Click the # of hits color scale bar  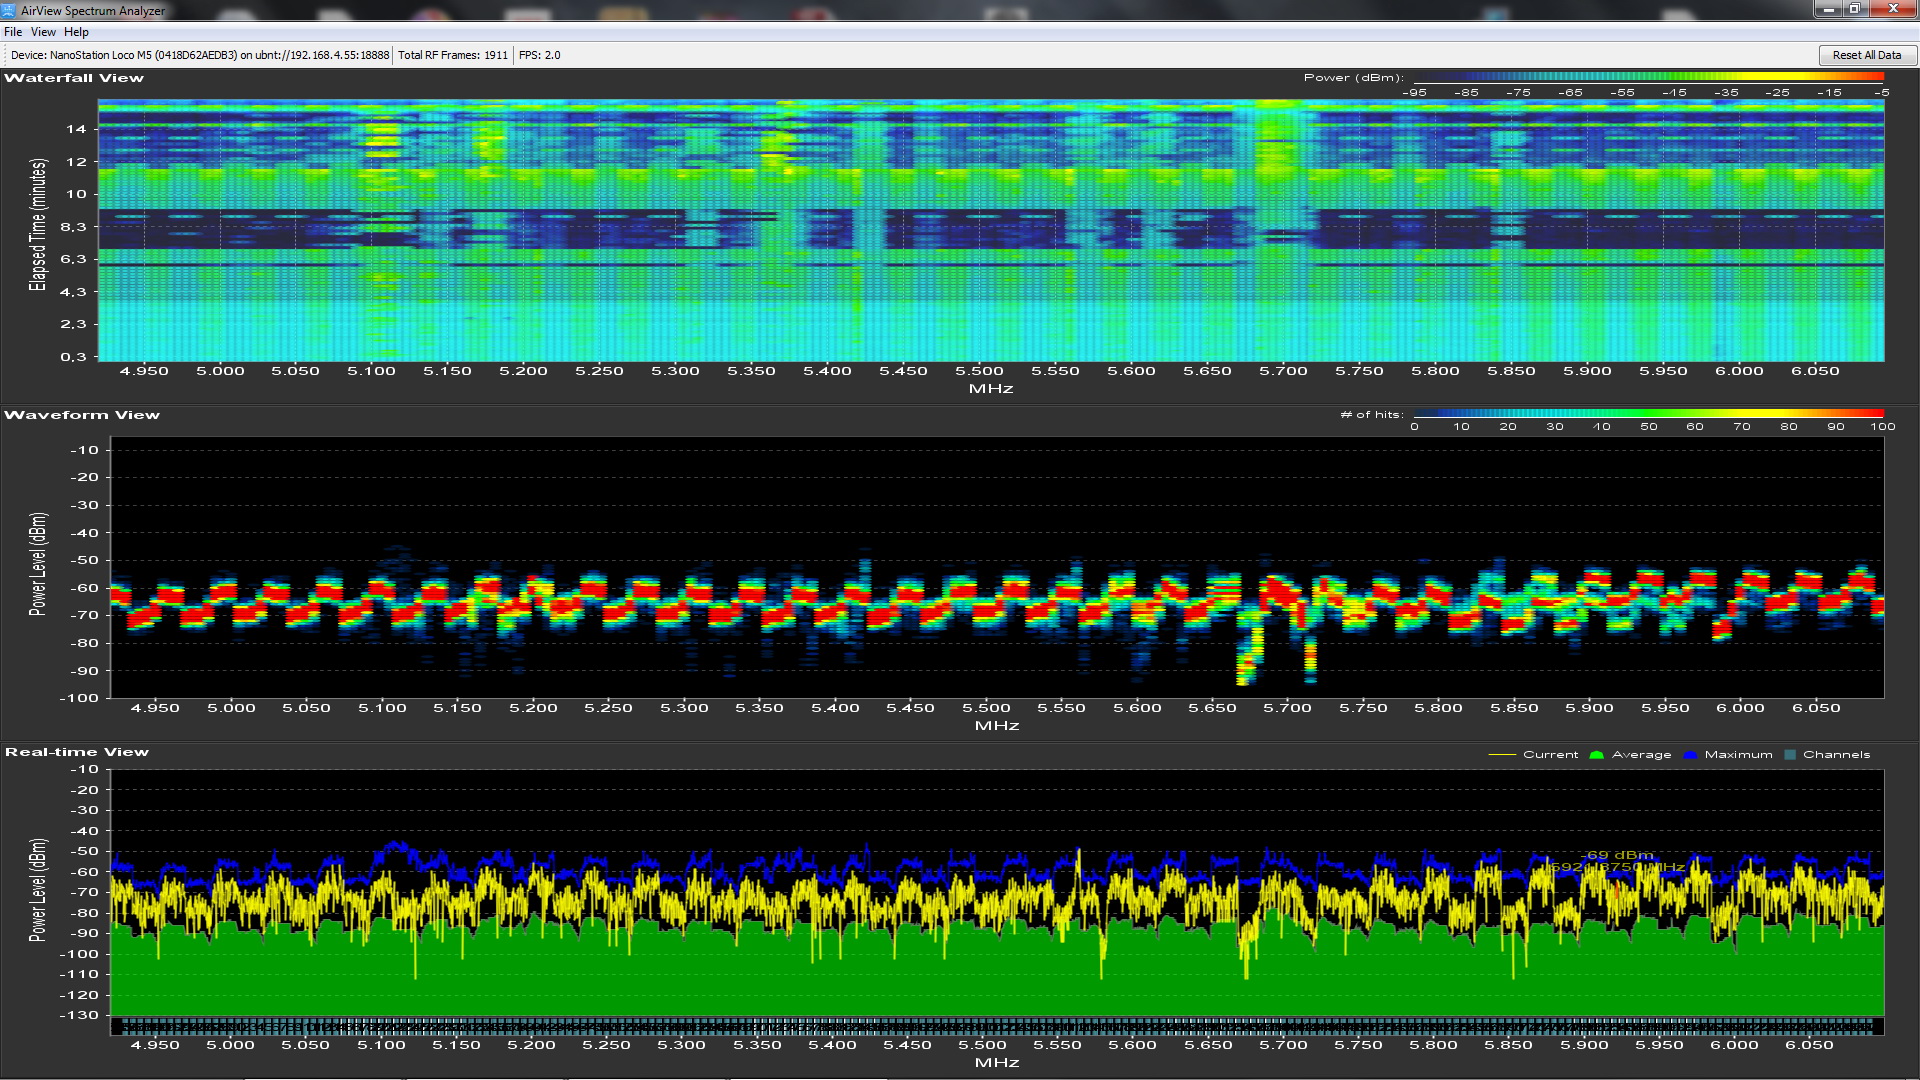[1648, 414]
